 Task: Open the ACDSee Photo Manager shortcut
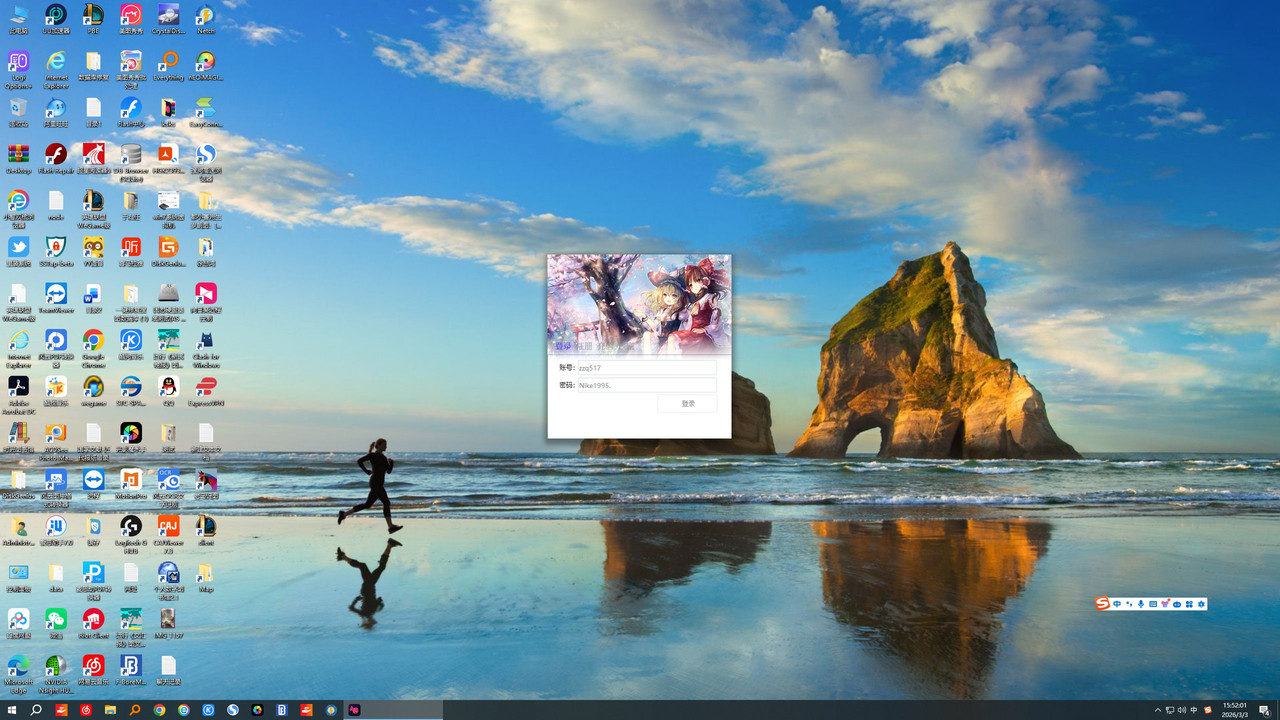click(x=56, y=441)
